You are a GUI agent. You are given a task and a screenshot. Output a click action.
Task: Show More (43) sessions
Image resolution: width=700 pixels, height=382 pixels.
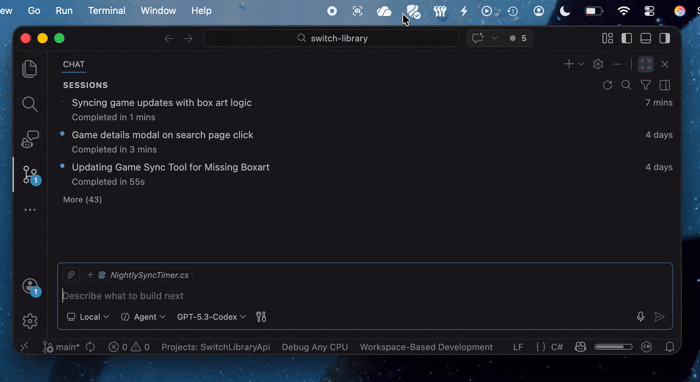[82, 199]
